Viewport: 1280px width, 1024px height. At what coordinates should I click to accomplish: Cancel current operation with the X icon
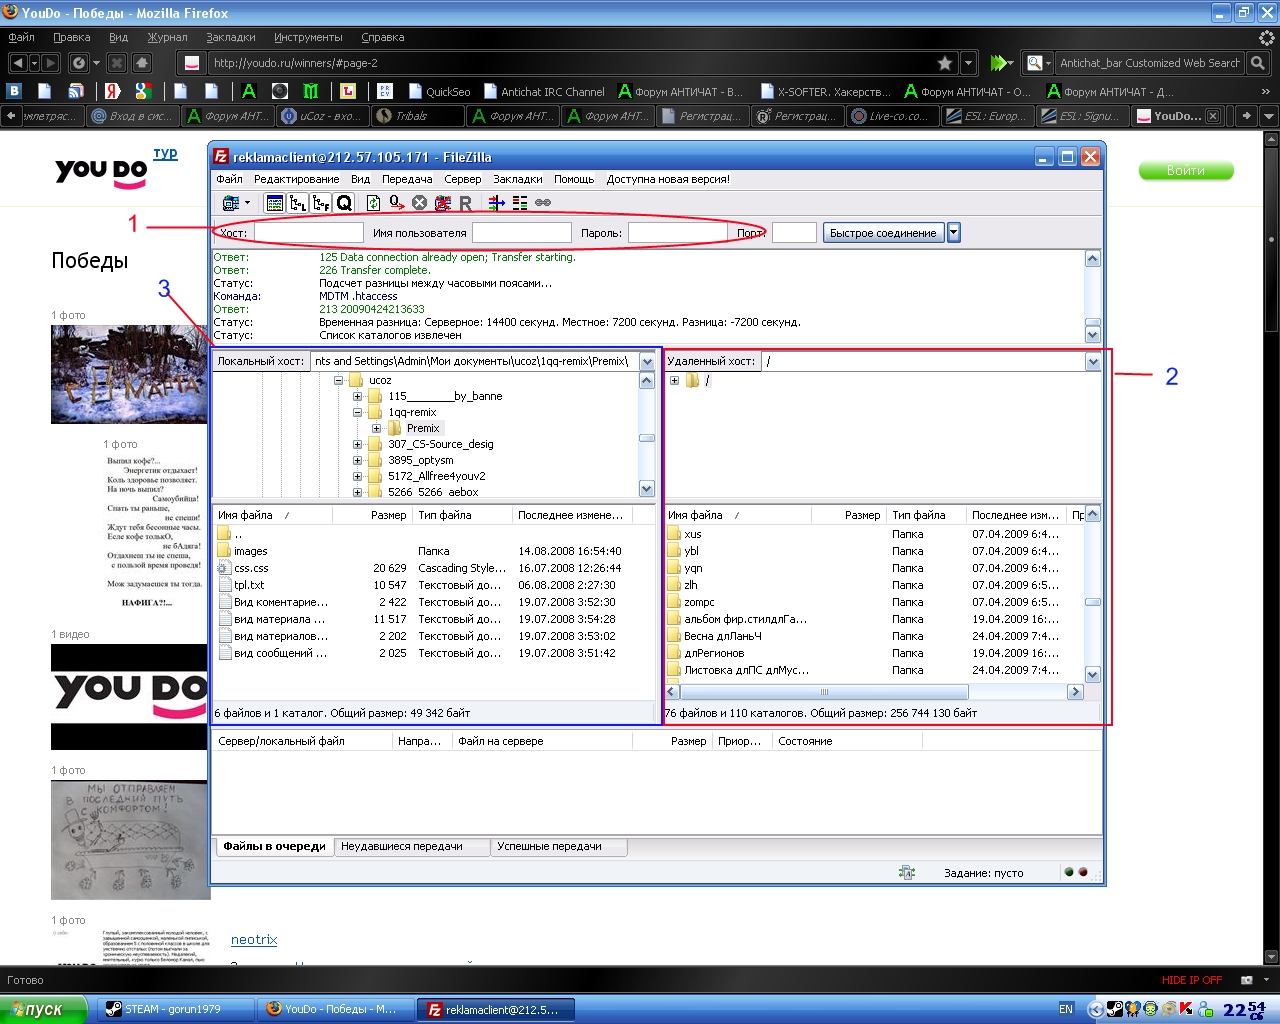[420, 203]
